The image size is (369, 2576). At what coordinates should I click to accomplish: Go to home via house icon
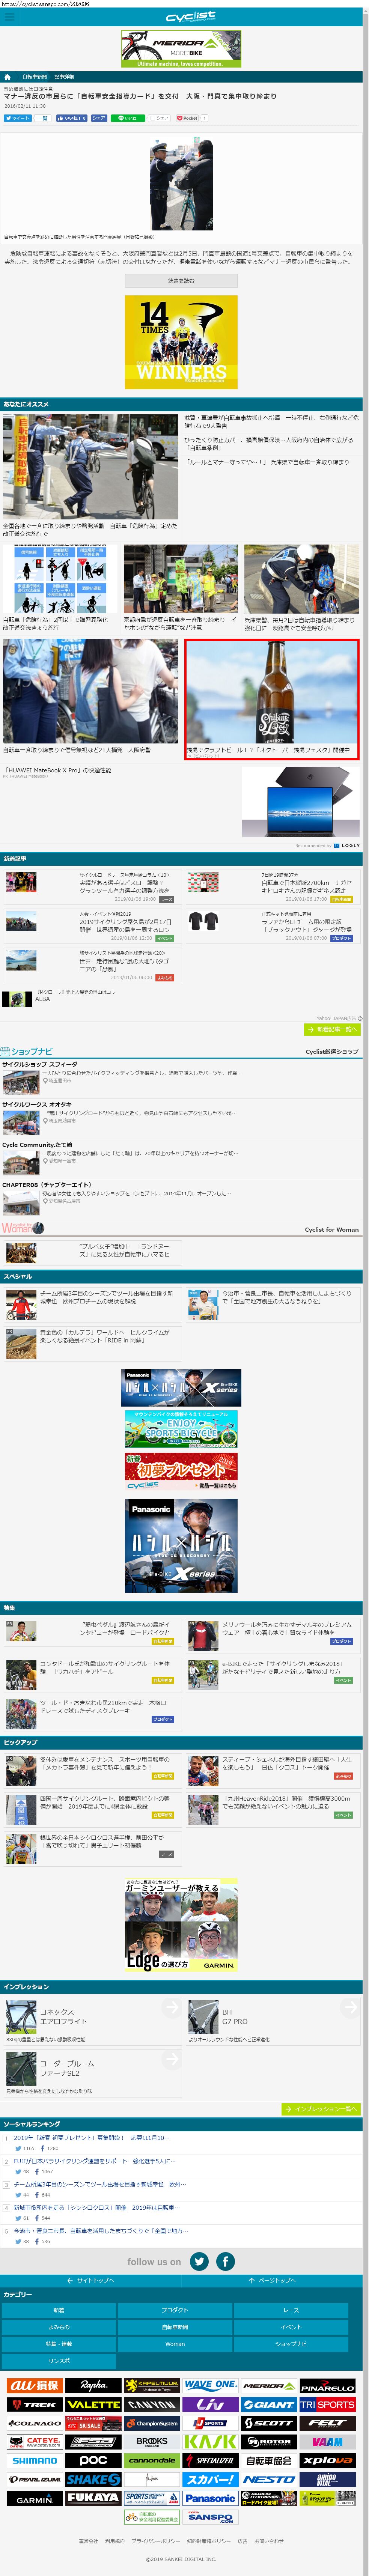pyautogui.click(x=7, y=76)
